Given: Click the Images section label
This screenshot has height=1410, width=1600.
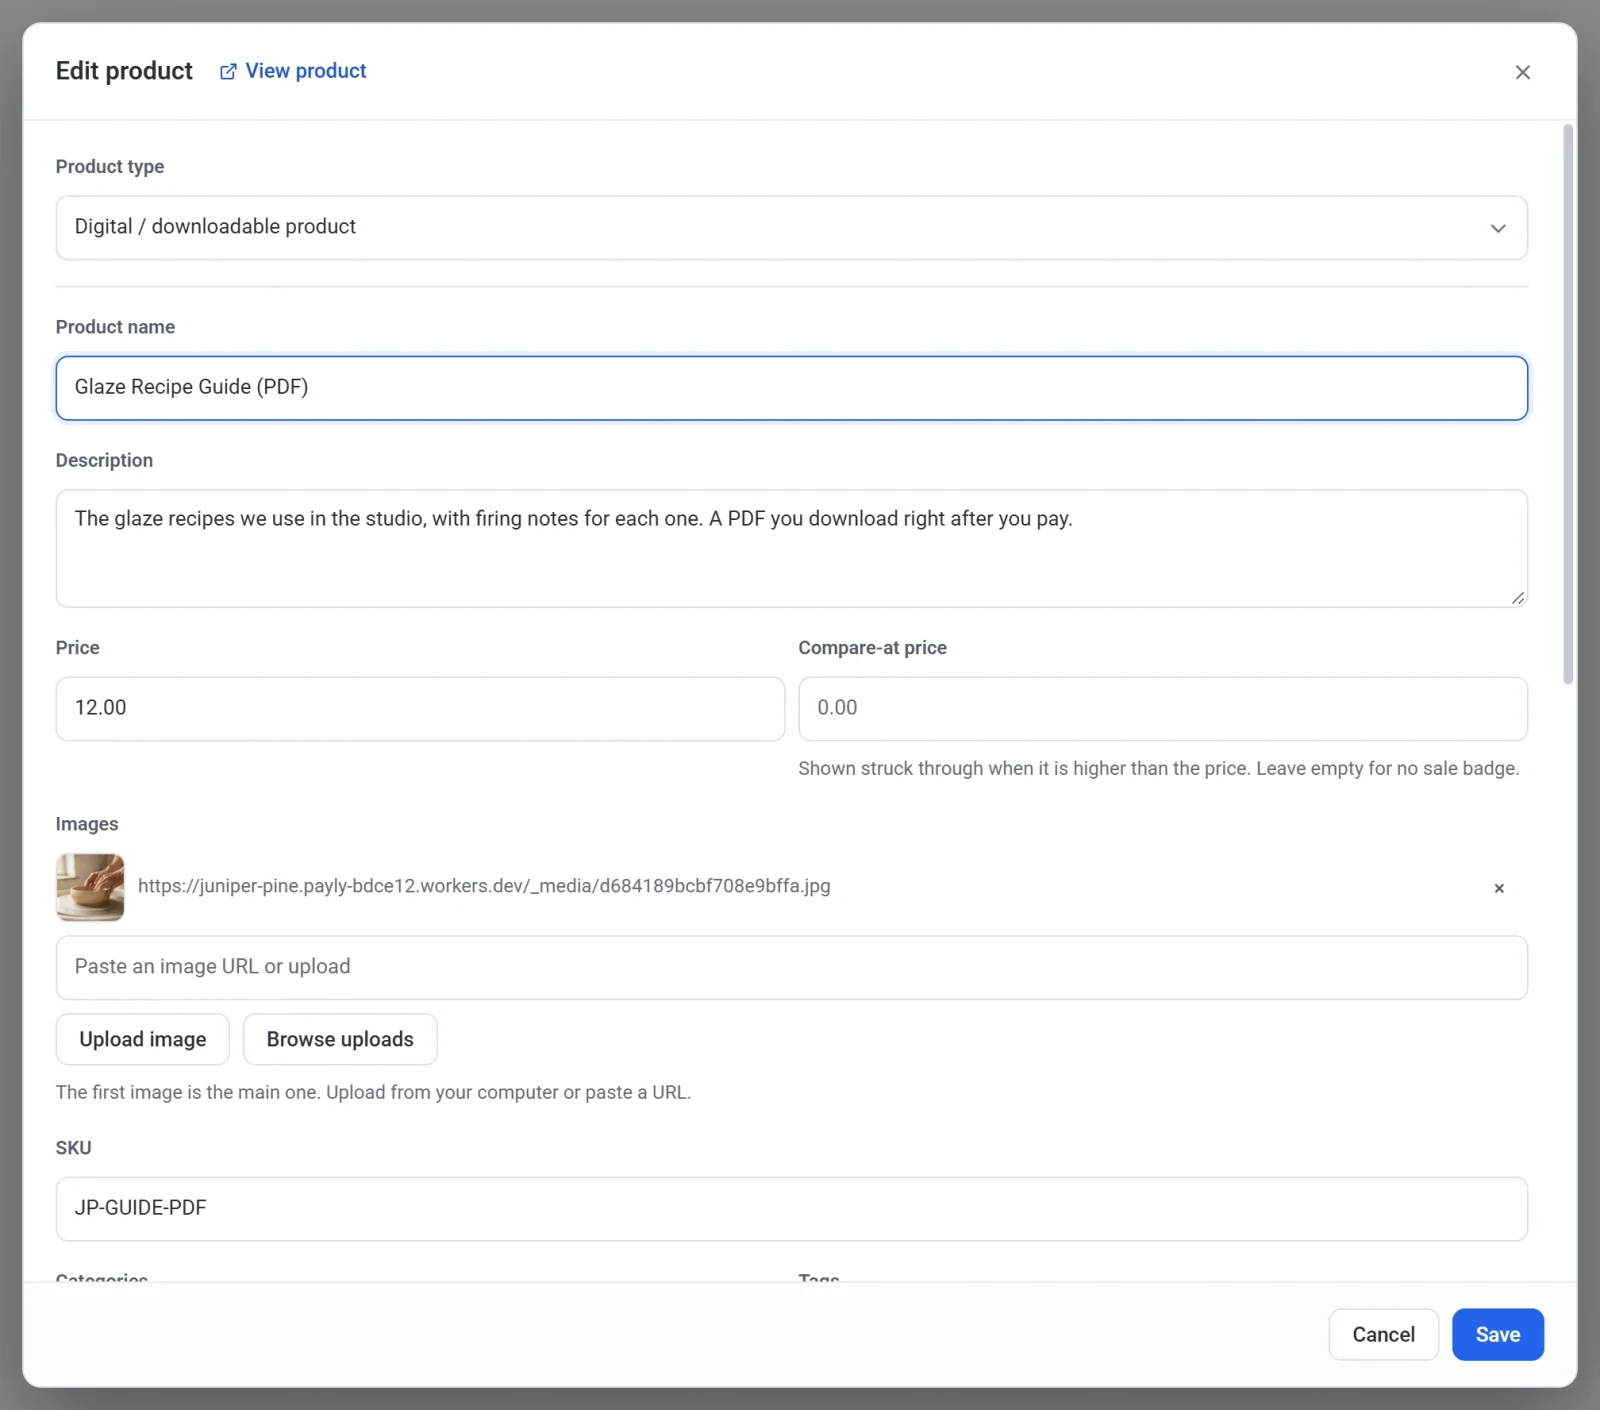Looking at the screenshot, I should click(87, 824).
